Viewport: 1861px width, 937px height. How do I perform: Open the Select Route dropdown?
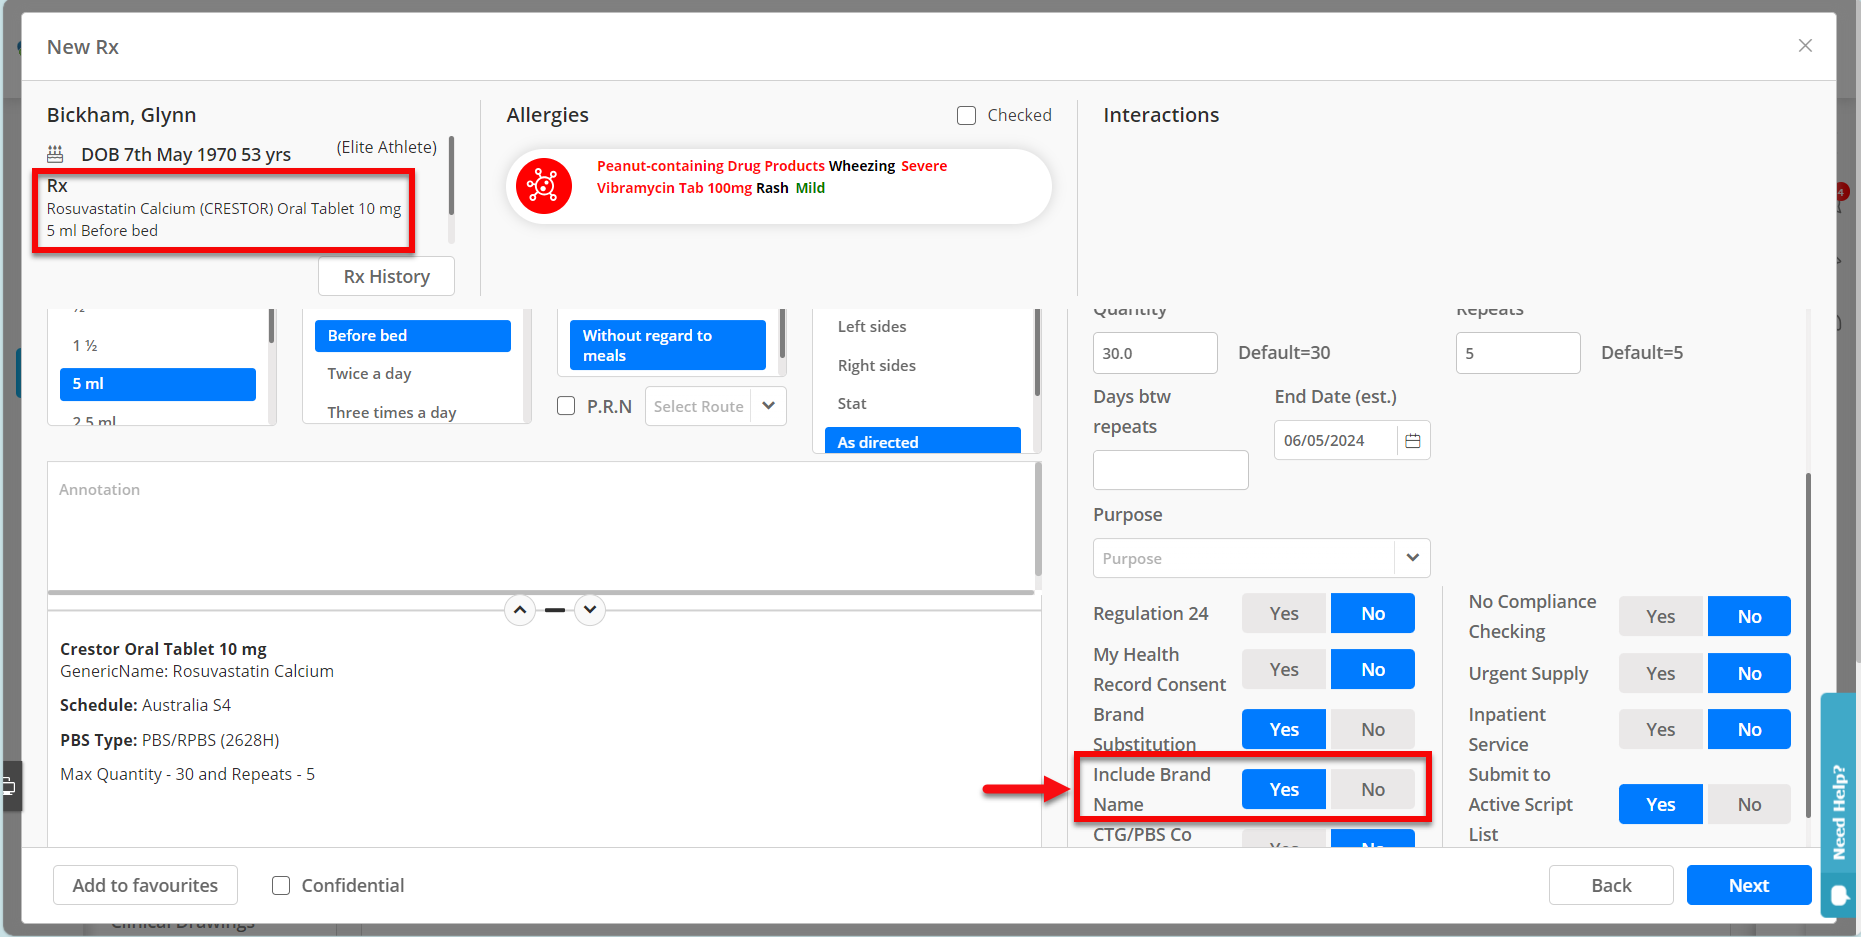[x=716, y=406]
